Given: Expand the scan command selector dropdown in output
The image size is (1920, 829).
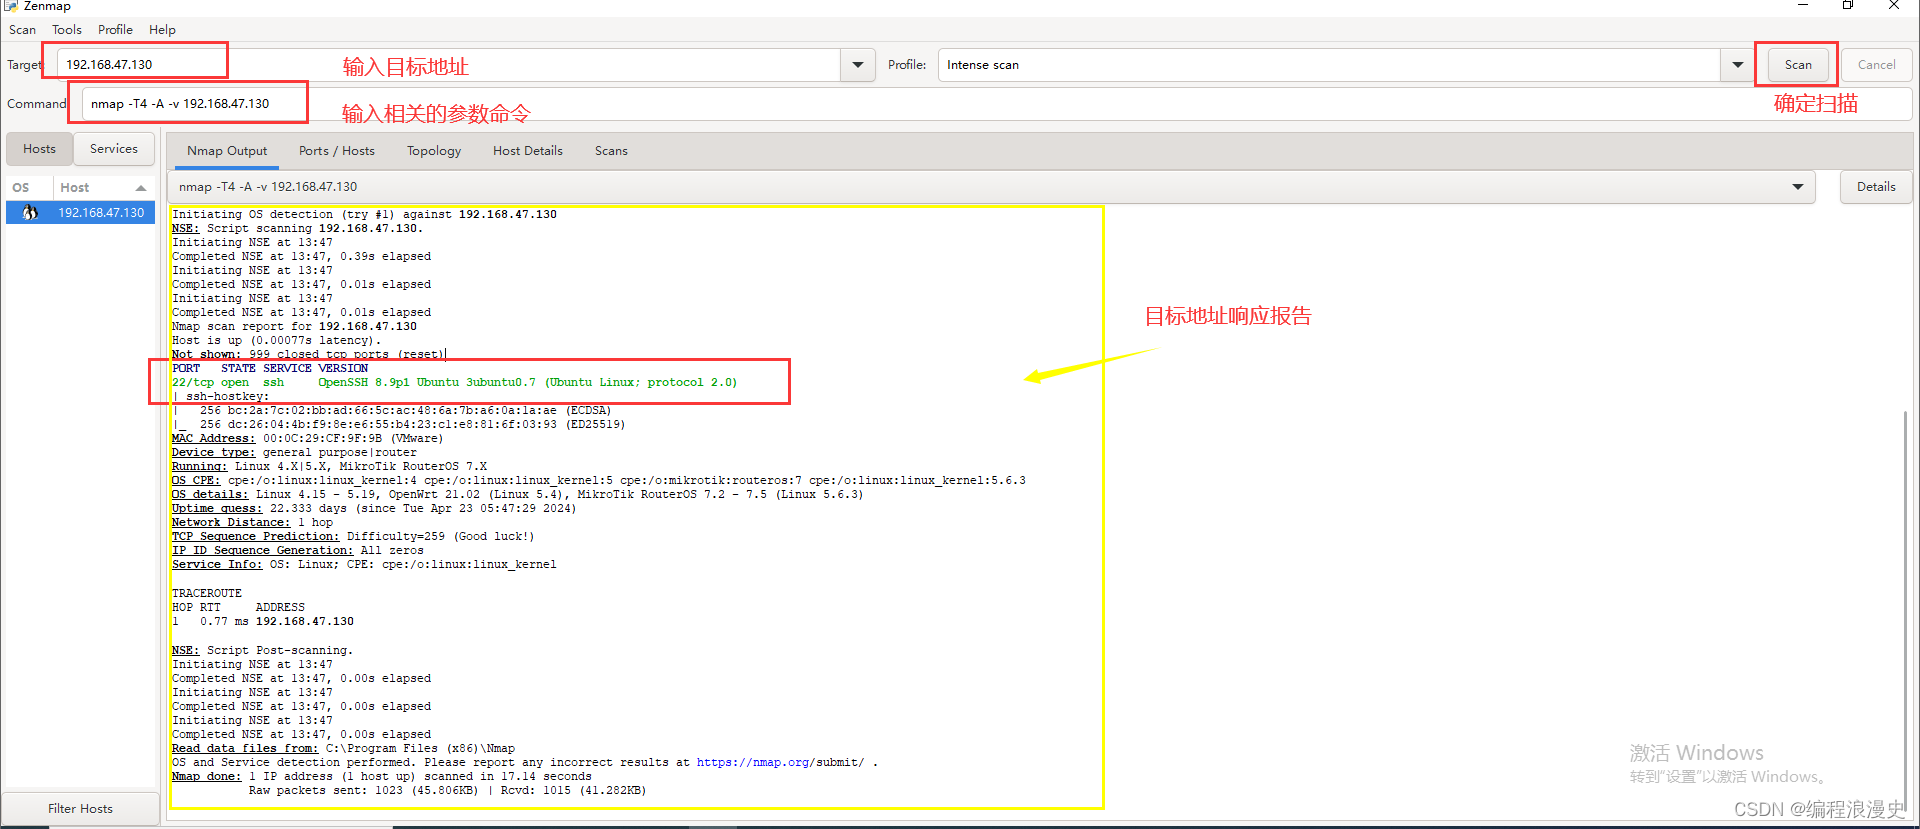Looking at the screenshot, I should pyautogui.click(x=1798, y=187).
